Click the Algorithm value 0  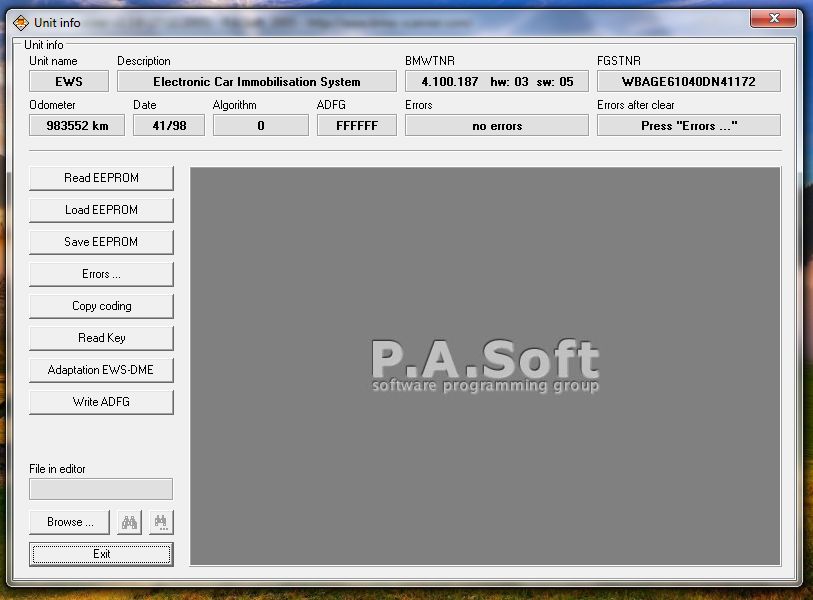[261, 125]
